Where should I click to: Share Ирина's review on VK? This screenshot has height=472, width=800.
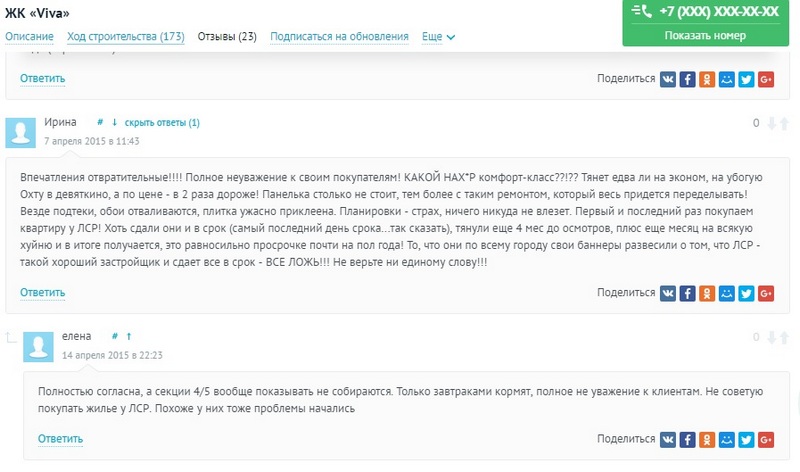668,293
